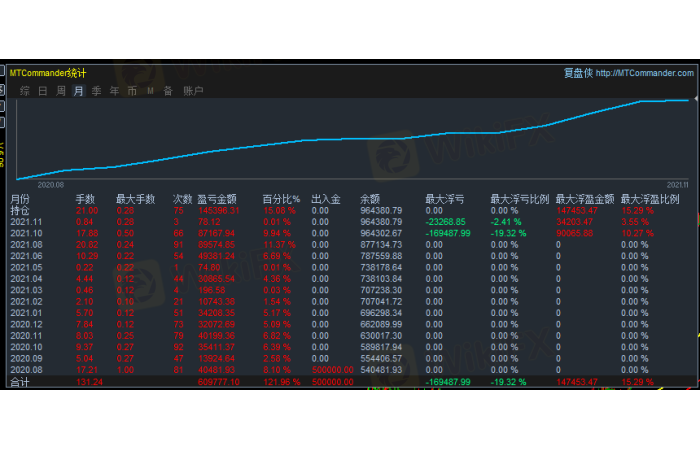The width and height of the screenshot is (700, 450).
Task: Click the 最大浮亏 column header
Action: 443,200
